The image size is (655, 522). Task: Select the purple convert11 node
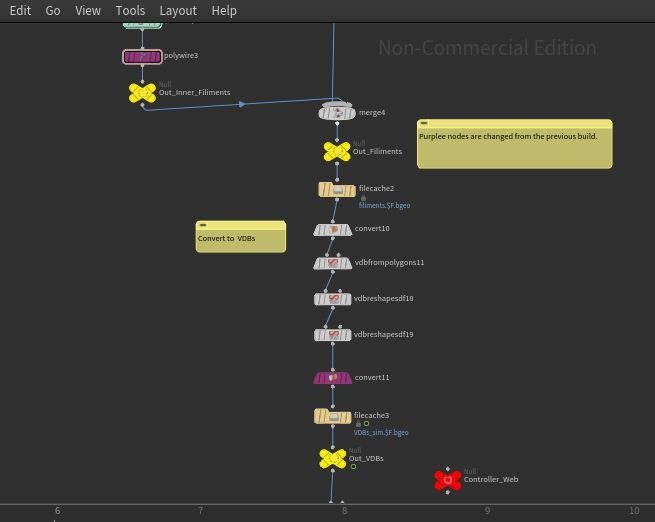[333, 378]
